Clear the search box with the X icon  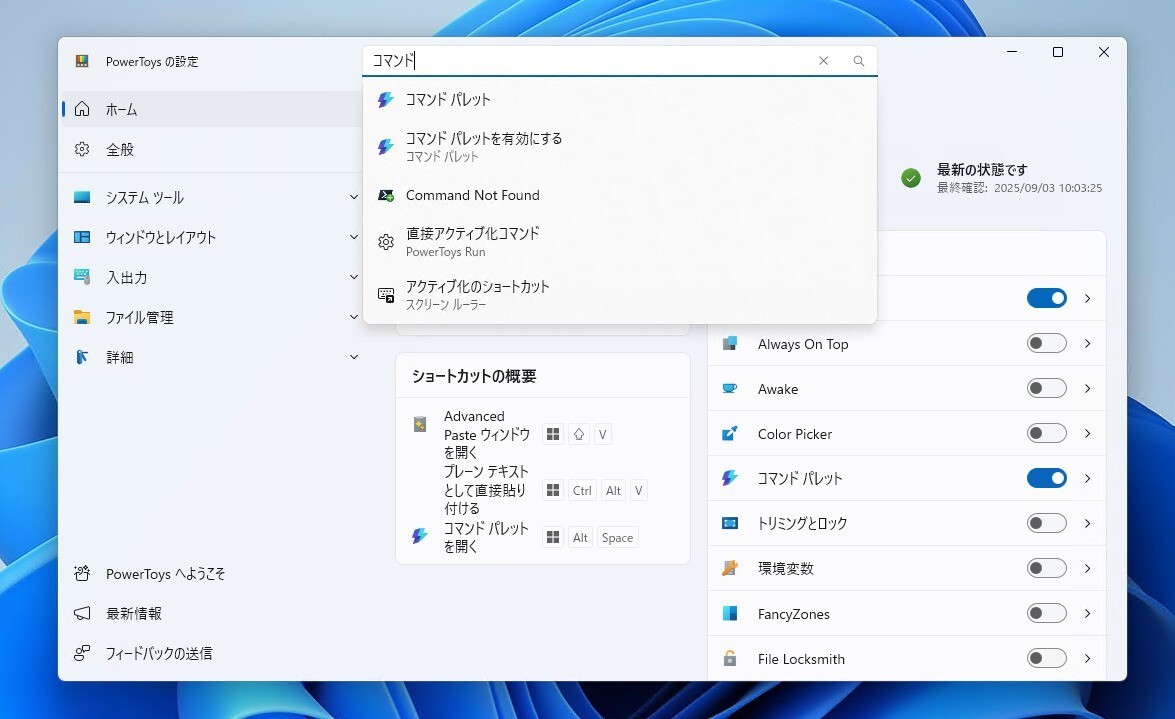click(824, 61)
